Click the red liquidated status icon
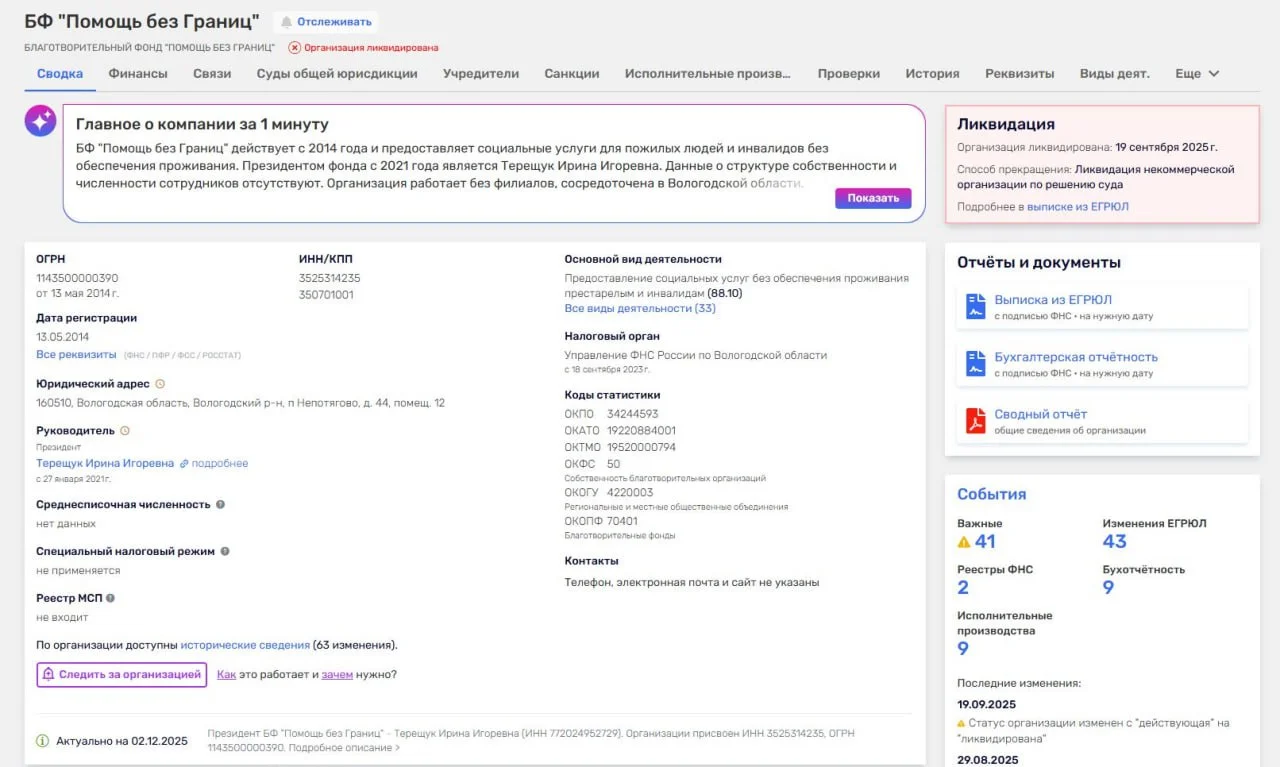This screenshot has height=767, width=1280. pyautogui.click(x=295, y=47)
